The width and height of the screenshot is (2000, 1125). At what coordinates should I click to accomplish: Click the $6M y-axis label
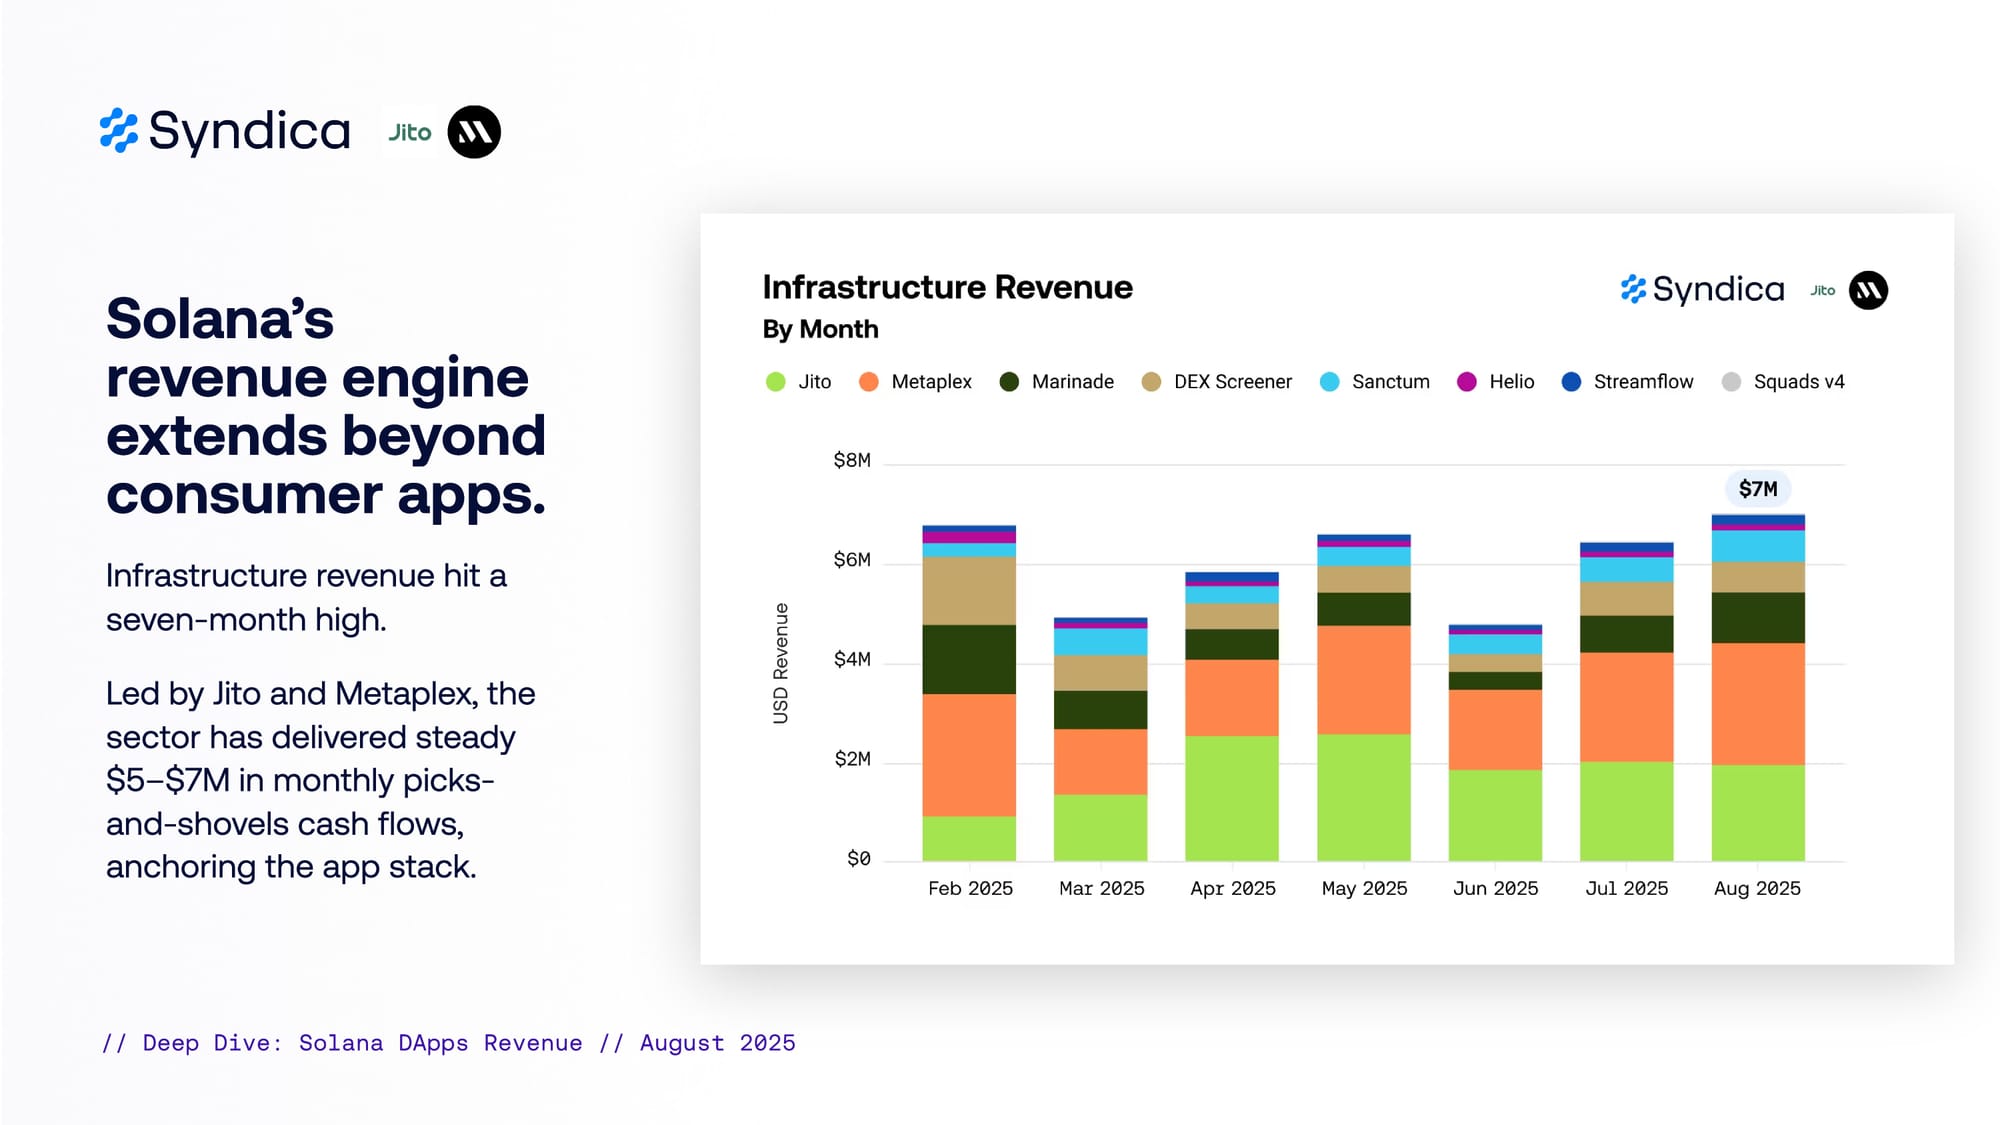click(x=852, y=560)
